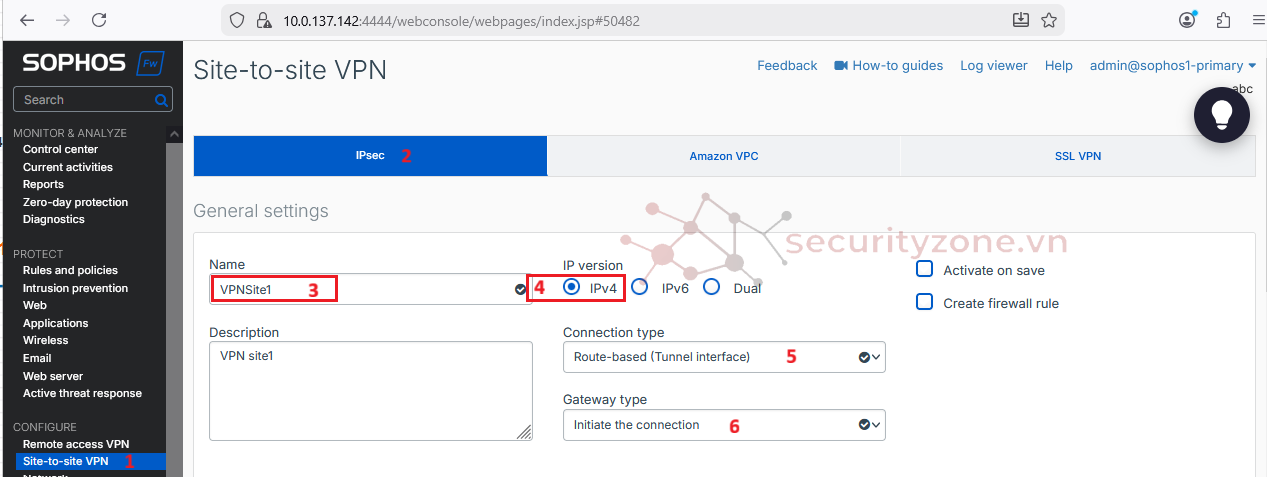The image size is (1267, 477).
Task: Open the Log viewer link
Action: tap(993, 66)
